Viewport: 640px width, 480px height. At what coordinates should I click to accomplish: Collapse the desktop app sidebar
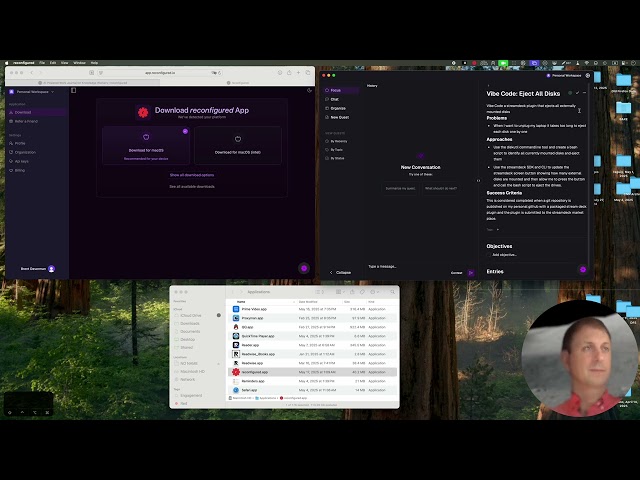(340, 273)
